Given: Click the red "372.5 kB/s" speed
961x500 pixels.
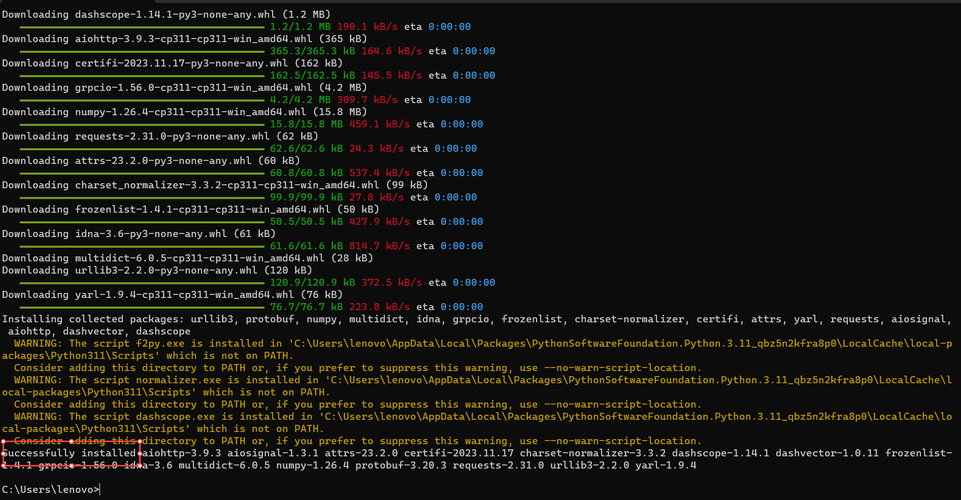Looking at the screenshot, I should [x=392, y=282].
